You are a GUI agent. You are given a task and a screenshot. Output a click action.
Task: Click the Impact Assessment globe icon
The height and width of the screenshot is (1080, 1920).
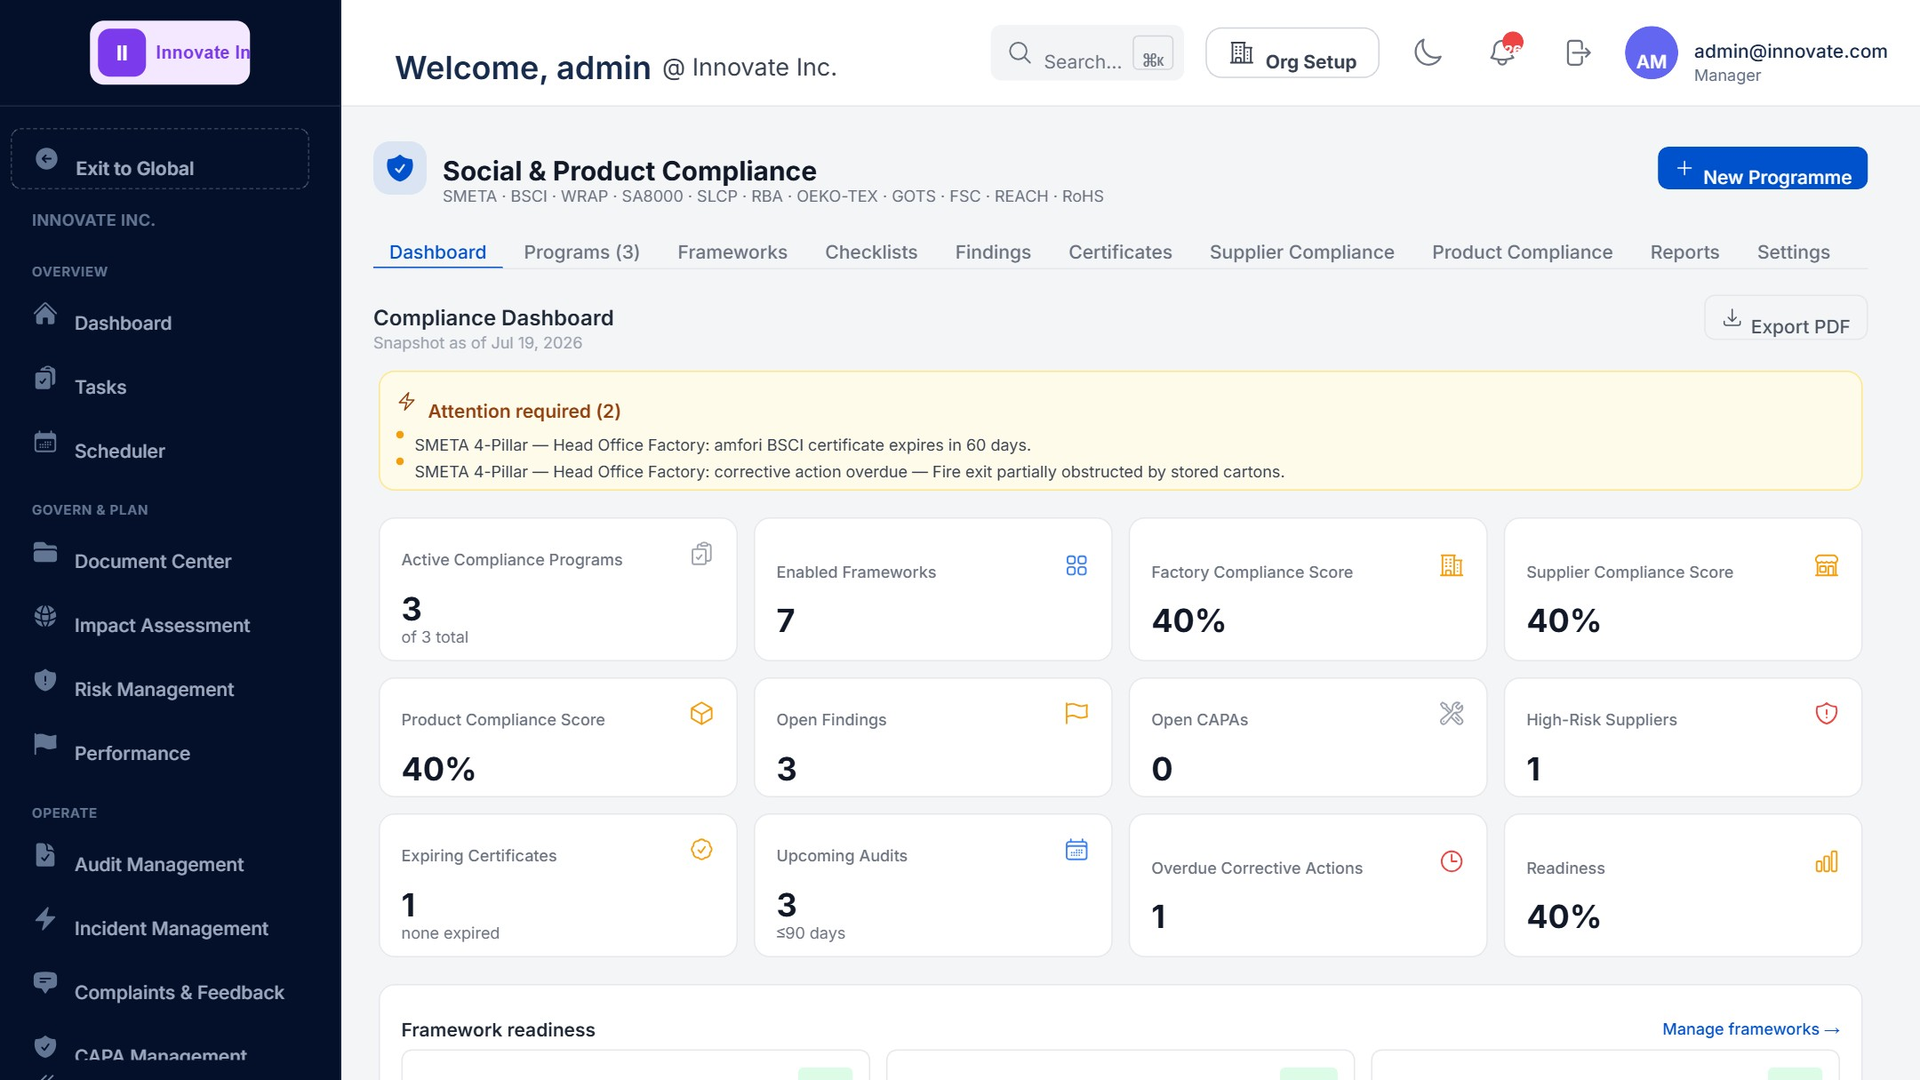tap(45, 616)
